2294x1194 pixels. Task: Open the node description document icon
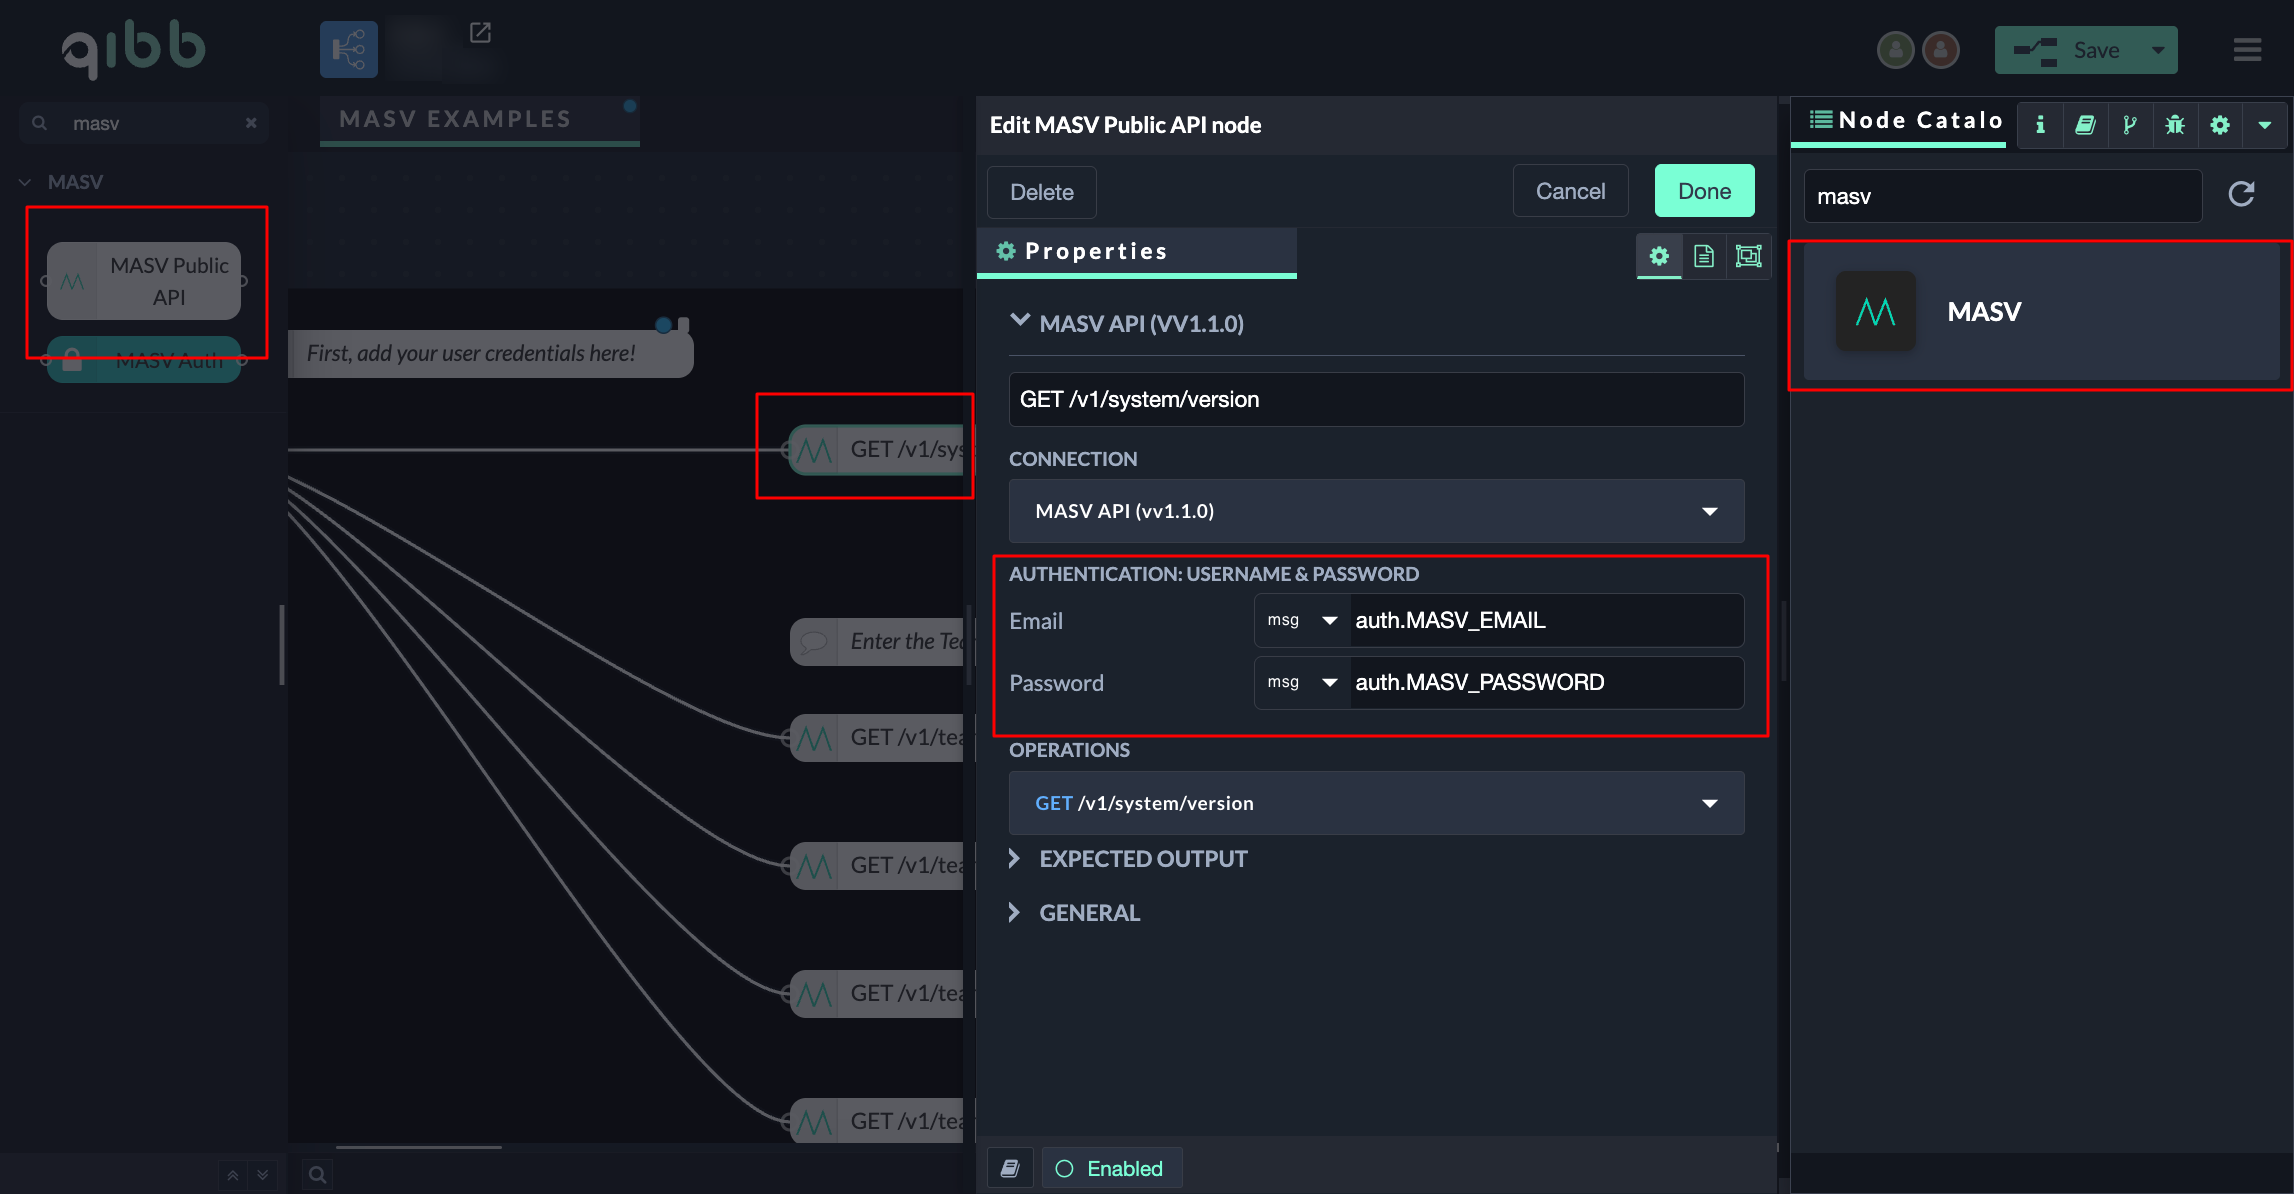[x=1704, y=256]
